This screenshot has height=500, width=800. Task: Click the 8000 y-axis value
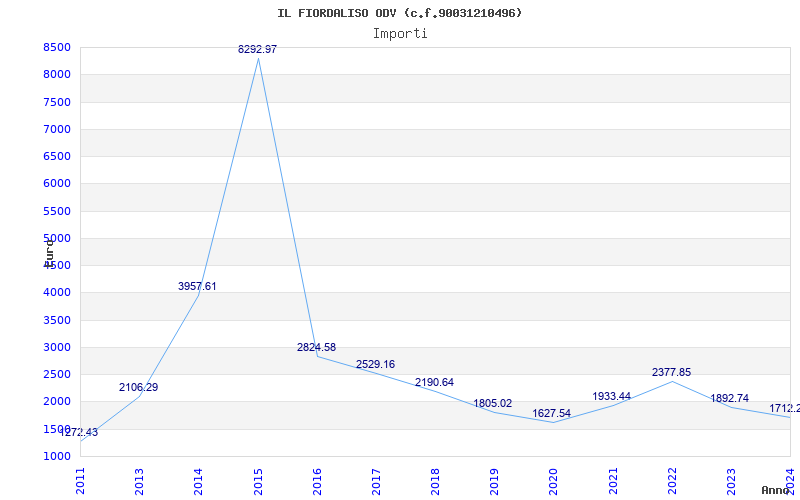(57, 74)
